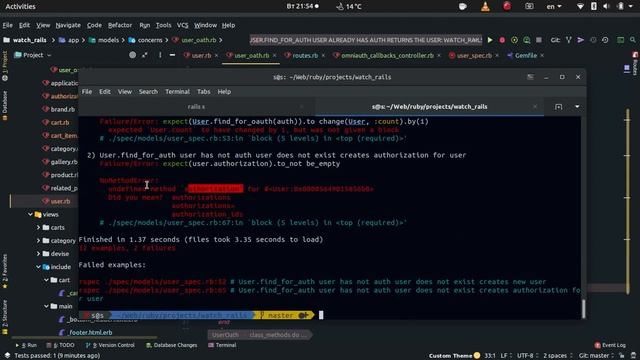Switch to omniauth_callbacks_controller.rb tab

click(x=387, y=56)
